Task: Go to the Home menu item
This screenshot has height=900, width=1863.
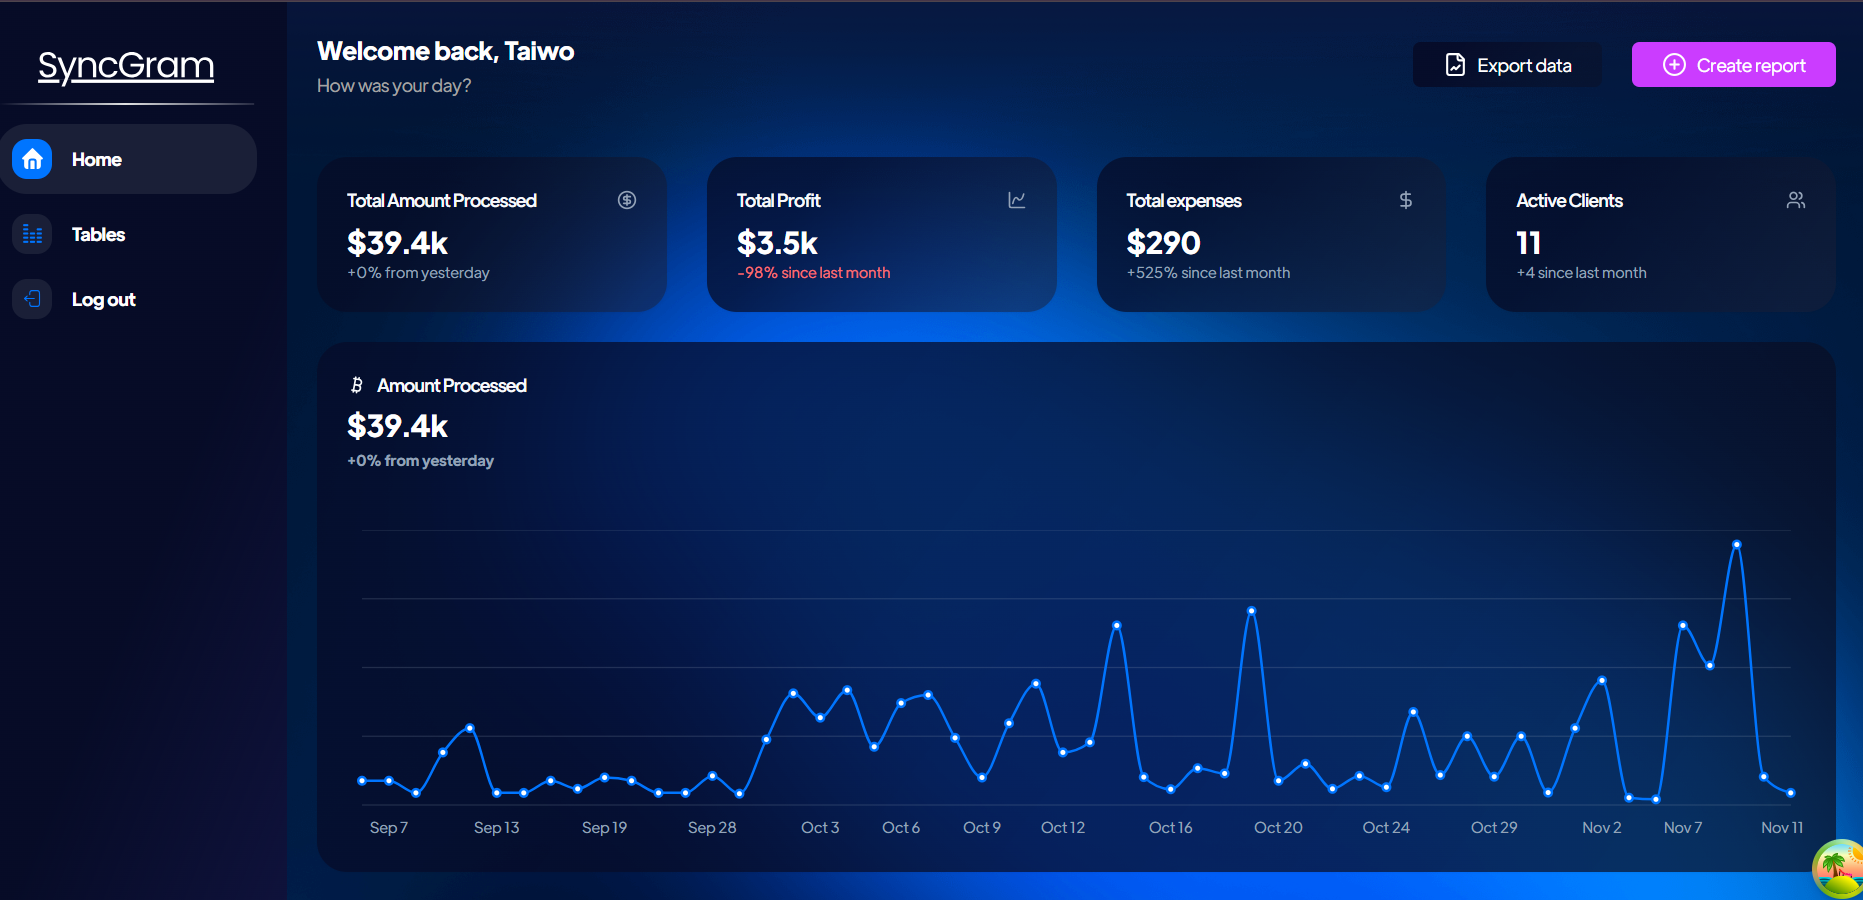Action: pyautogui.click(x=97, y=160)
